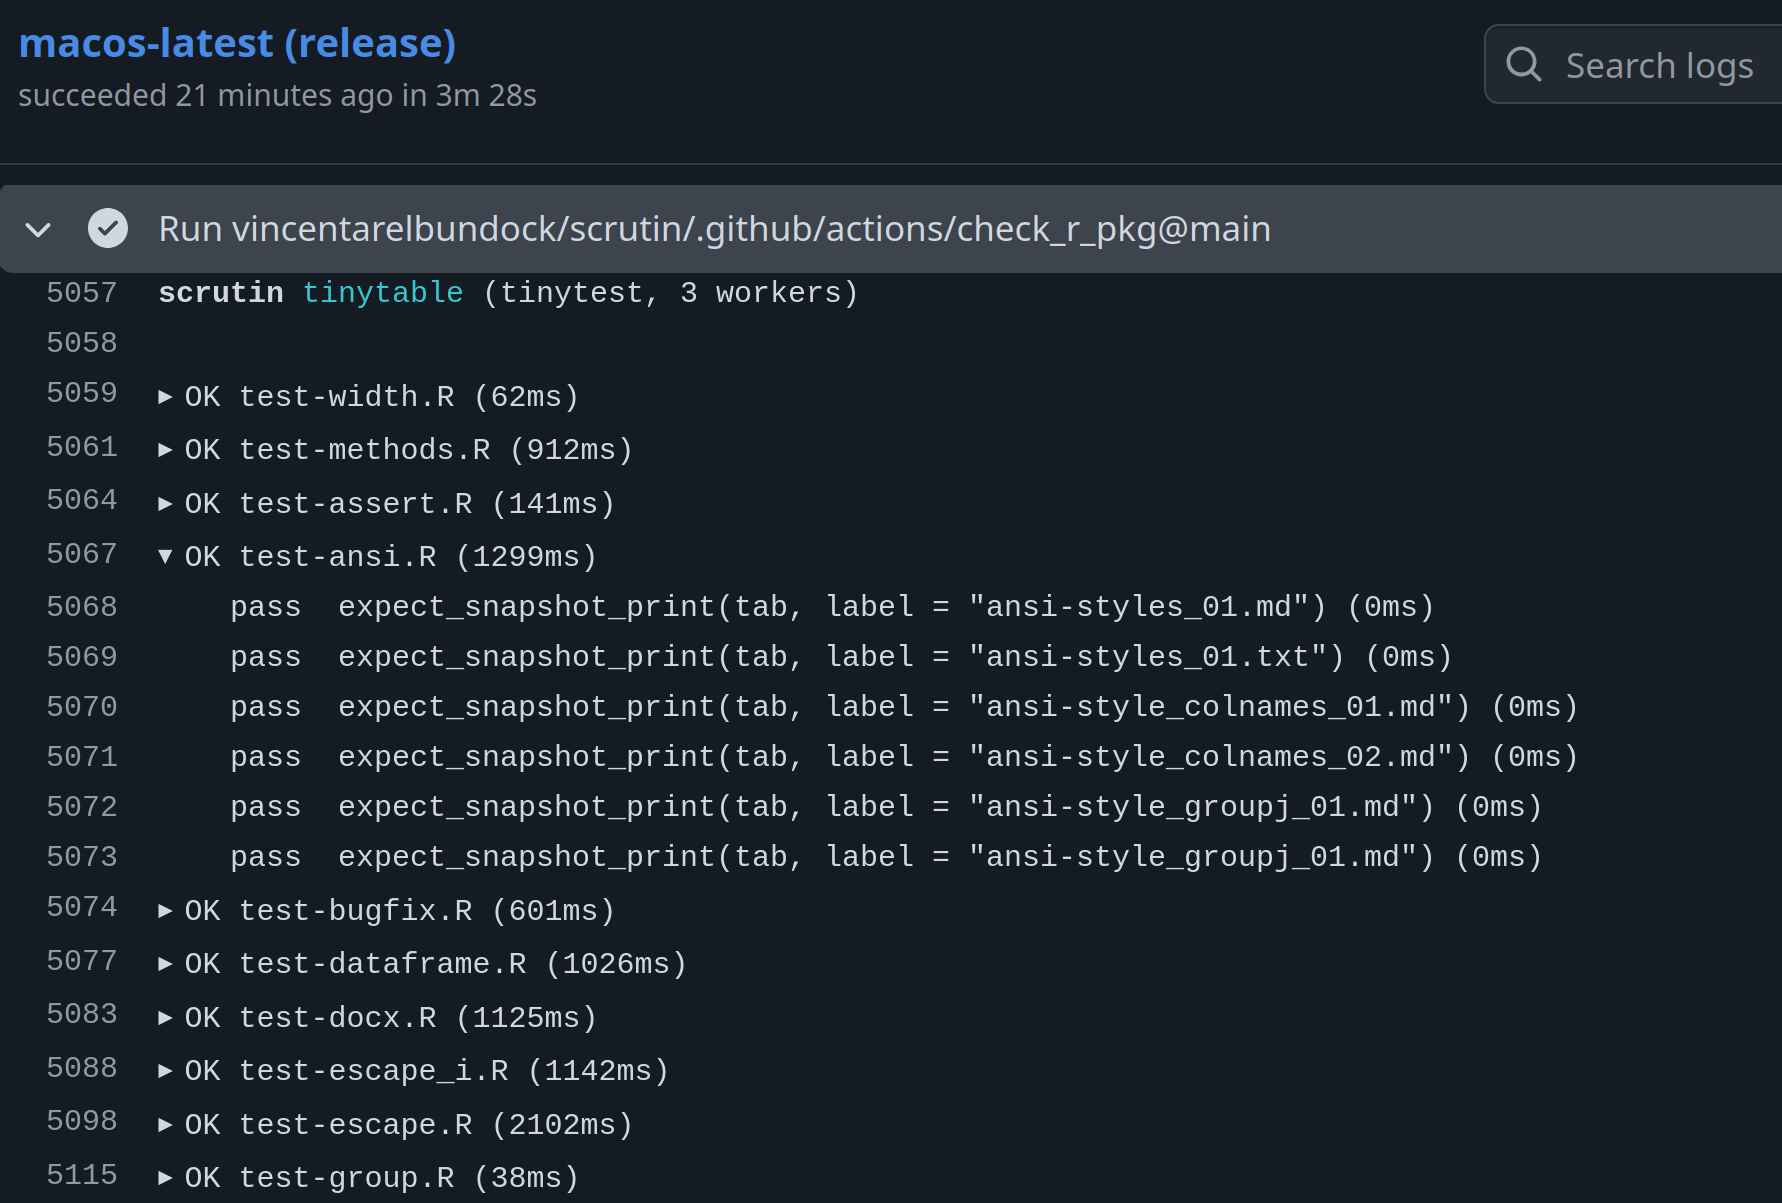
Task: Expand the test-dataframe.R entry
Action: (x=166, y=963)
